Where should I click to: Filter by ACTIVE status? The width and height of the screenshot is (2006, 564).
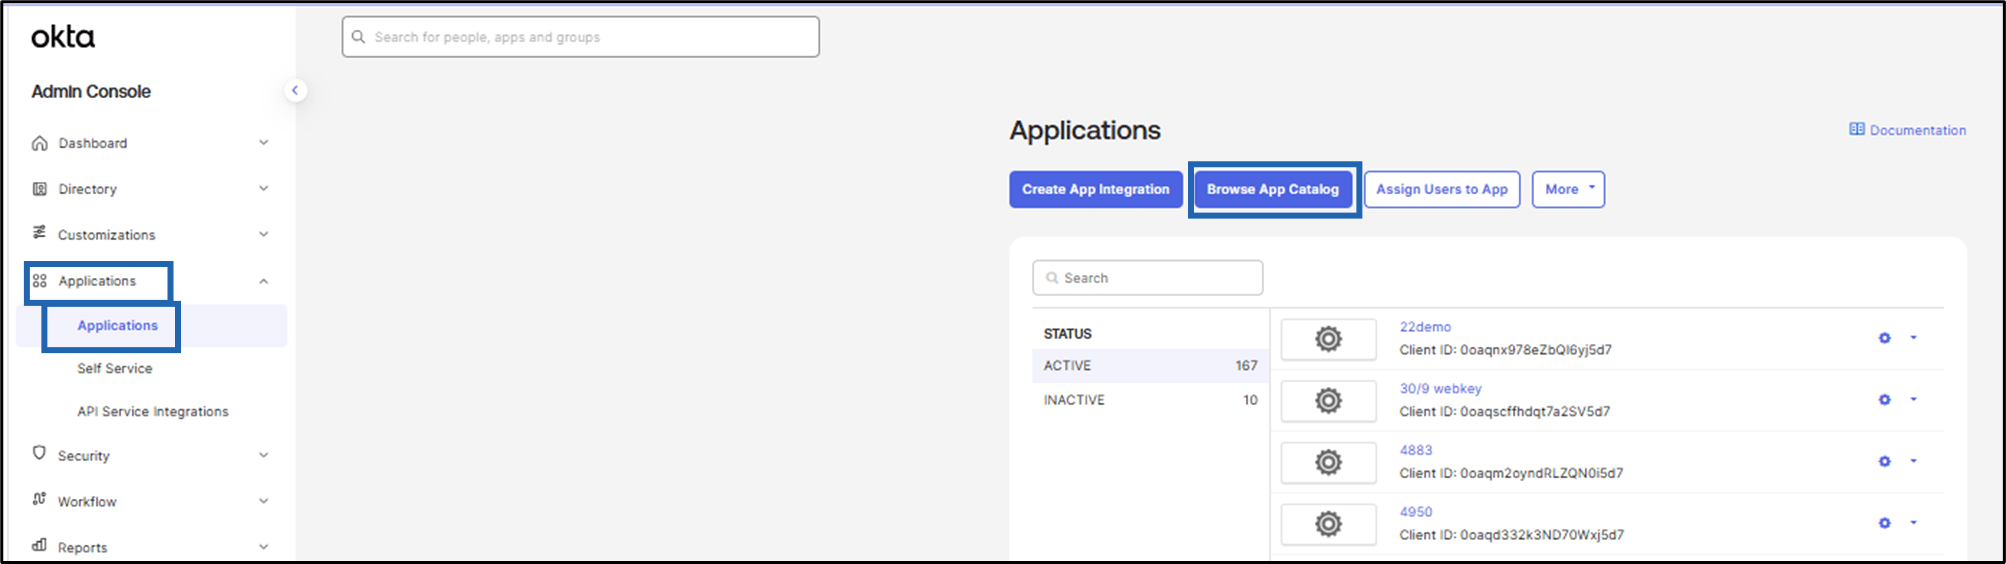[x=1150, y=366]
